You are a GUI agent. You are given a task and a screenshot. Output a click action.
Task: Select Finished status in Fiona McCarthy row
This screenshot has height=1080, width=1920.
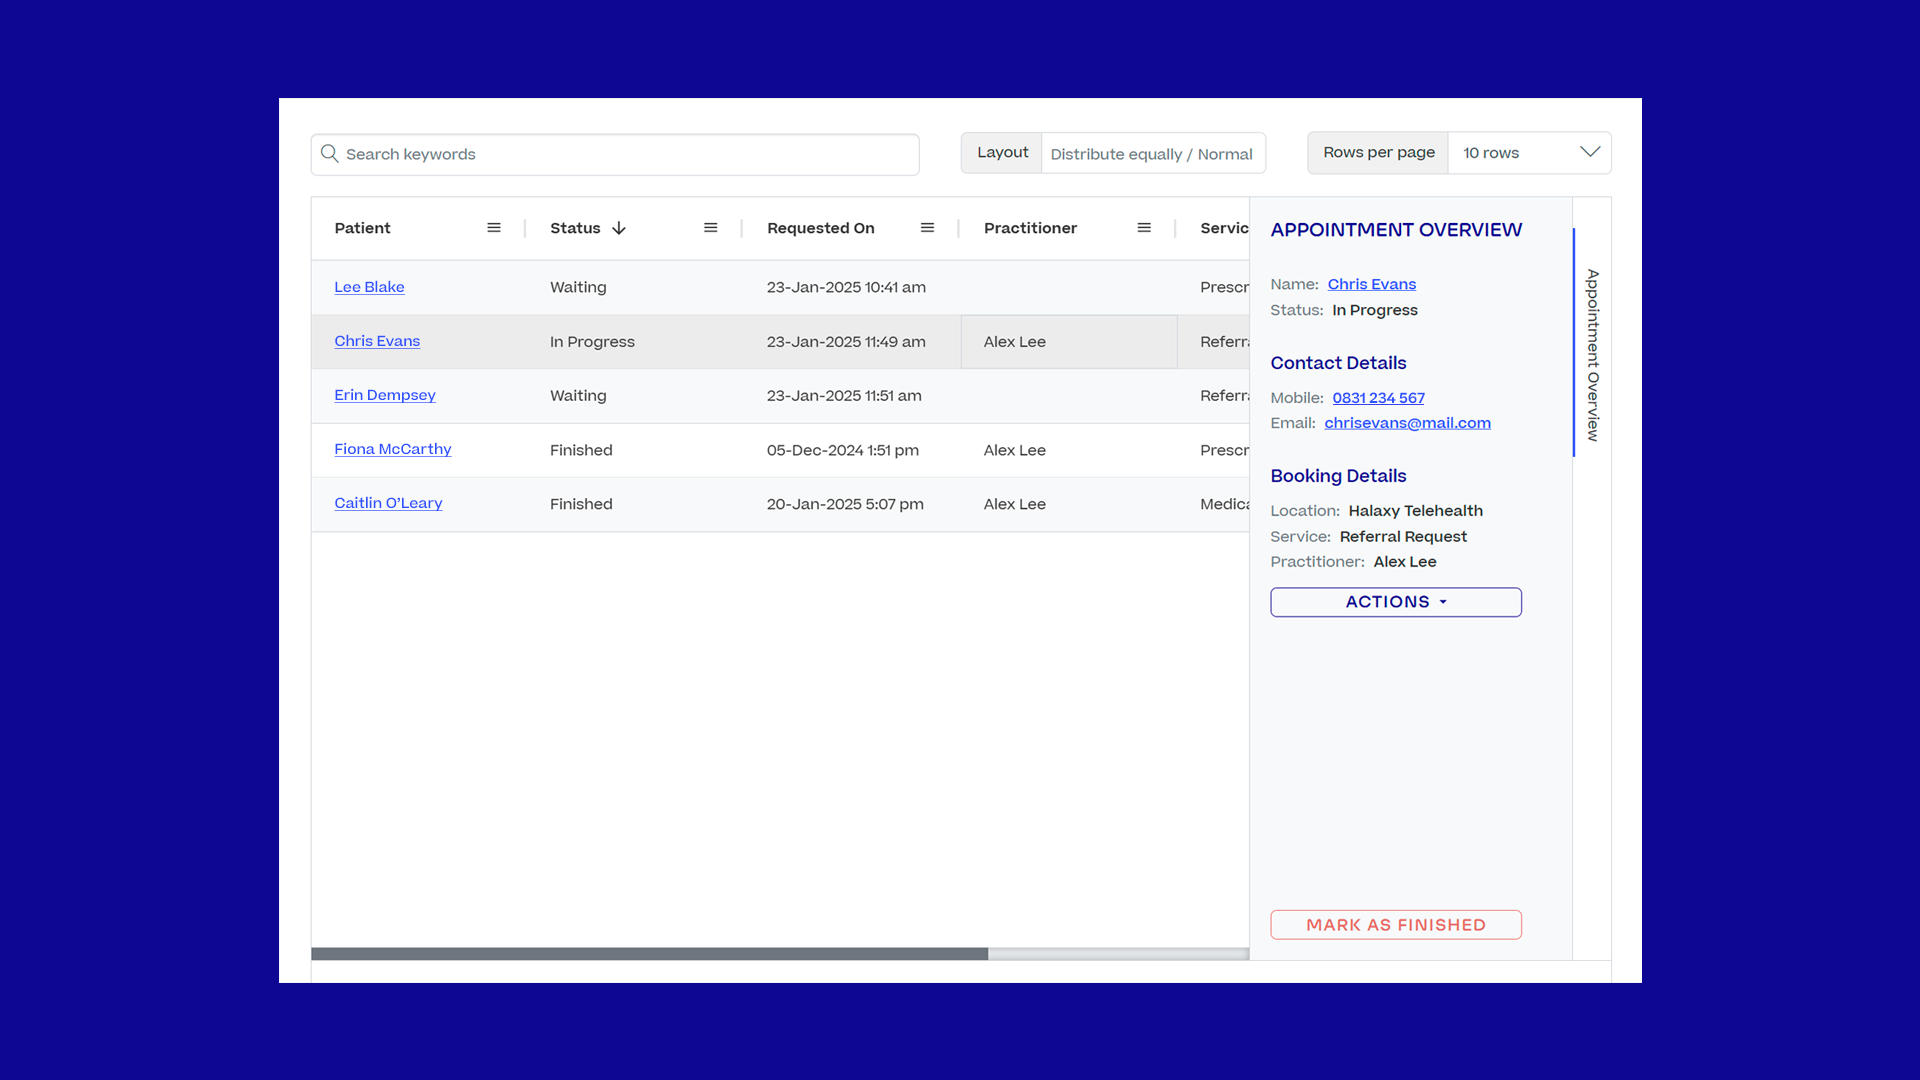point(581,450)
